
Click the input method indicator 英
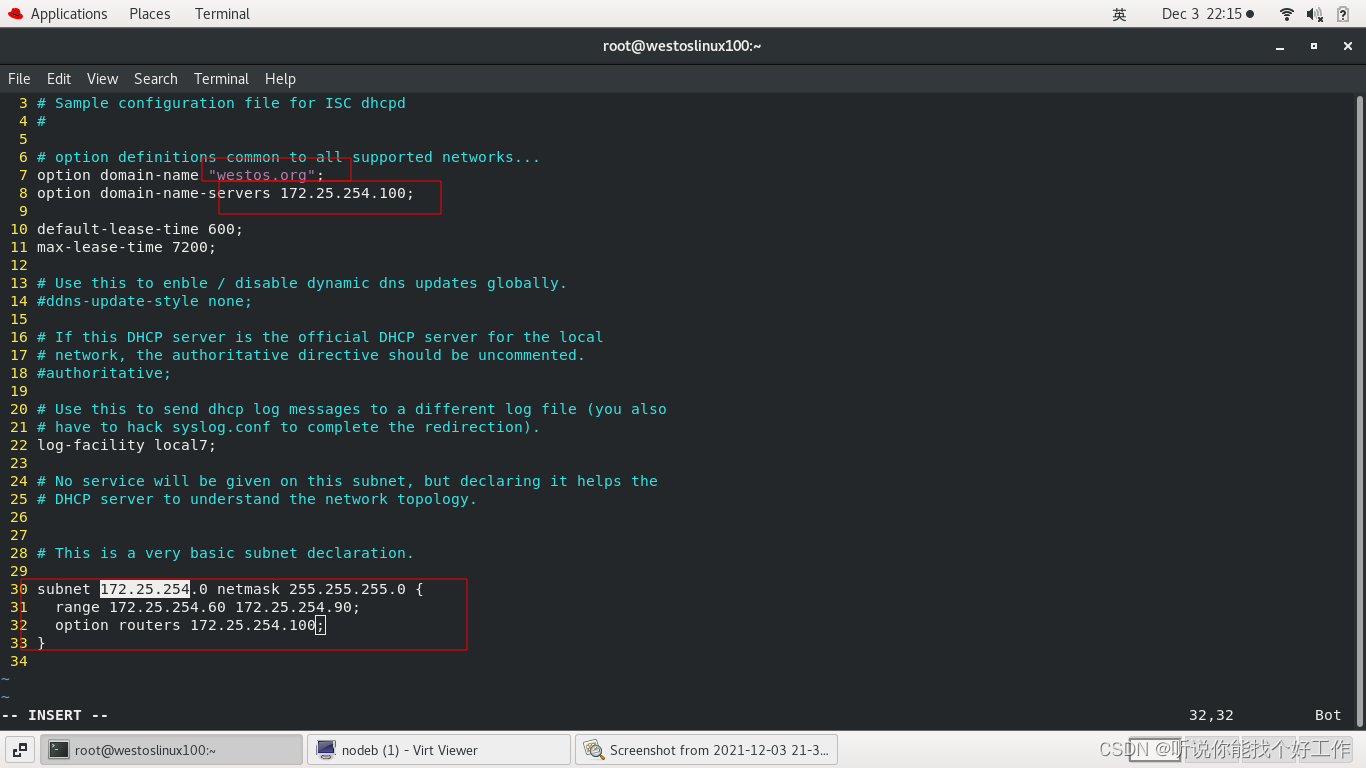point(1119,14)
